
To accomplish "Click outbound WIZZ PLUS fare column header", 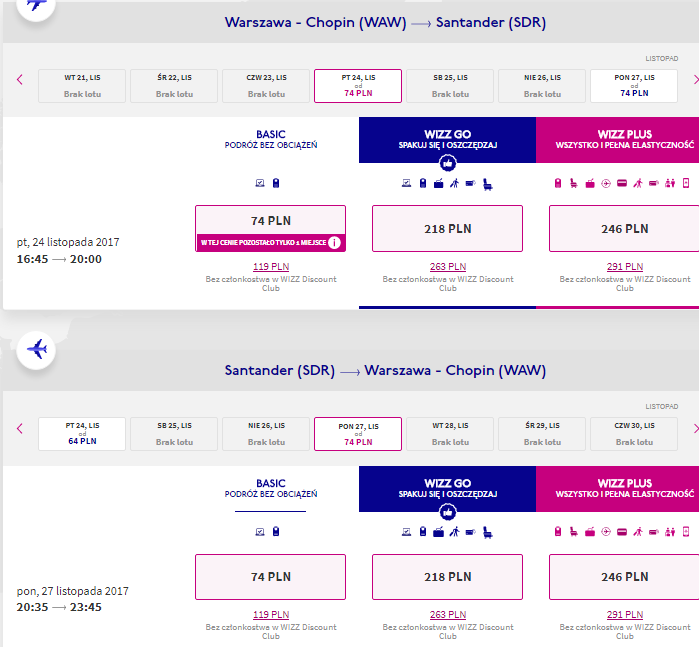I will (617, 140).
